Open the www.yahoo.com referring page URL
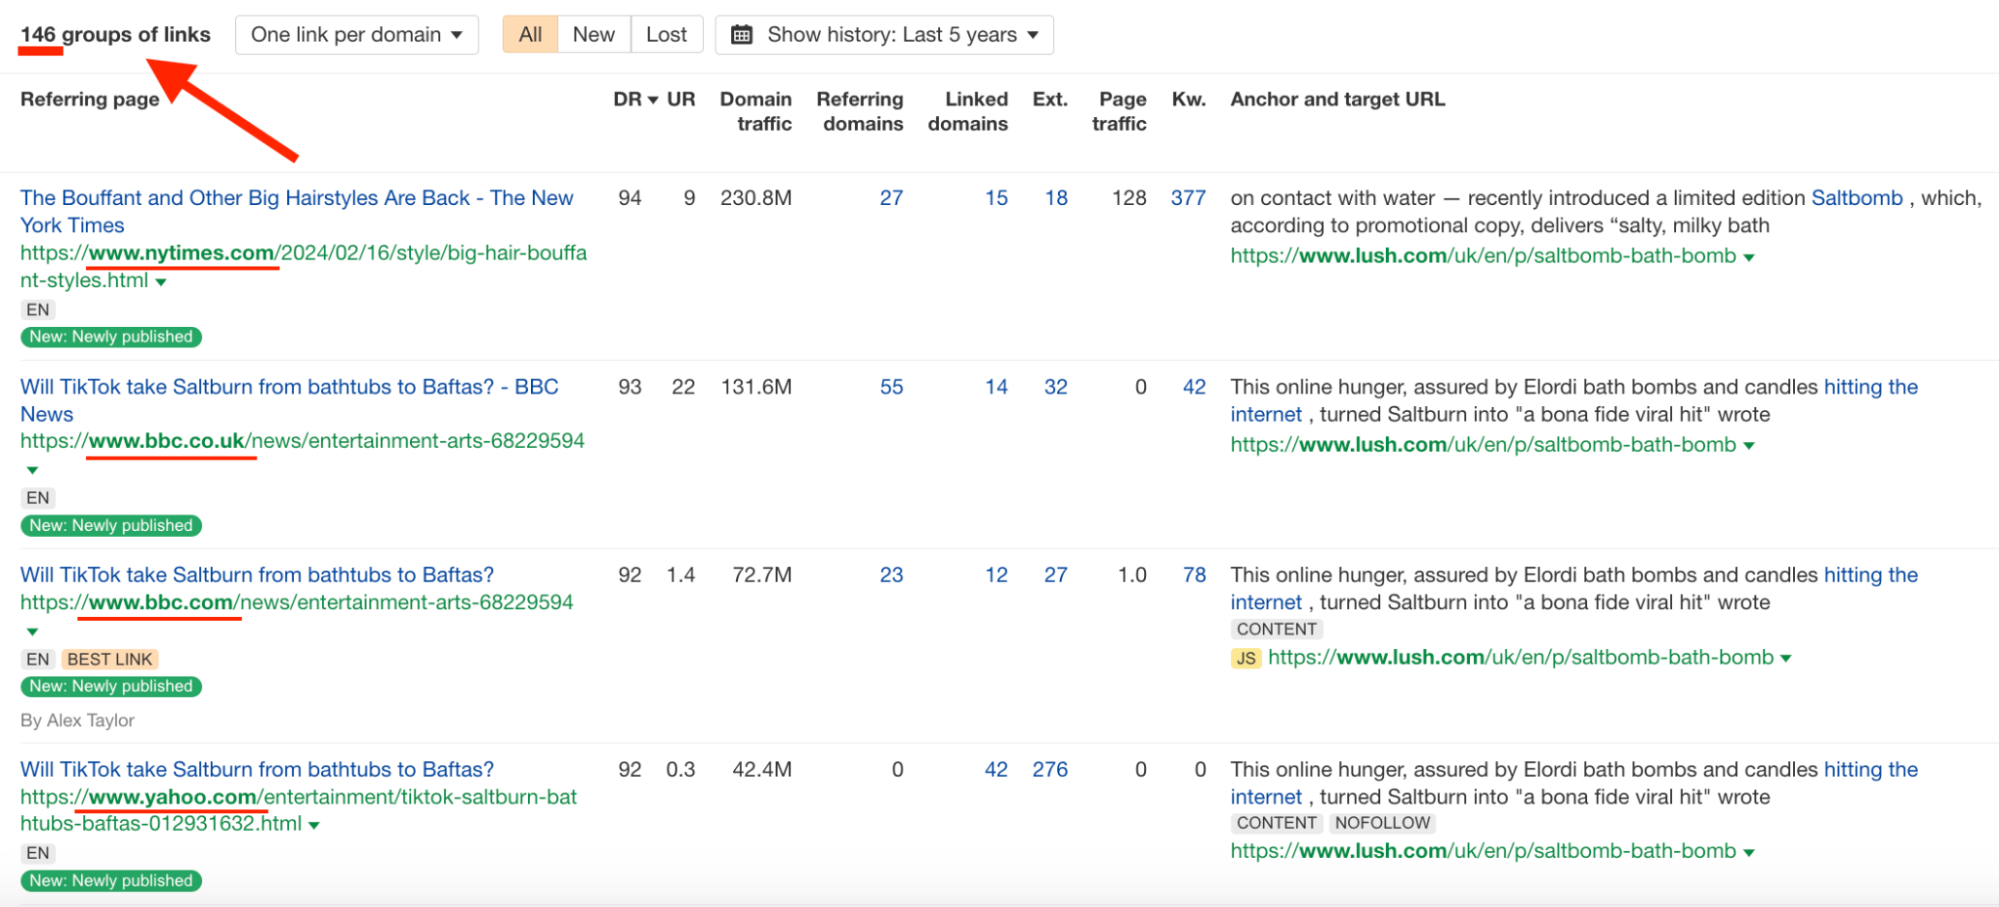The width and height of the screenshot is (1999, 907). 299,810
